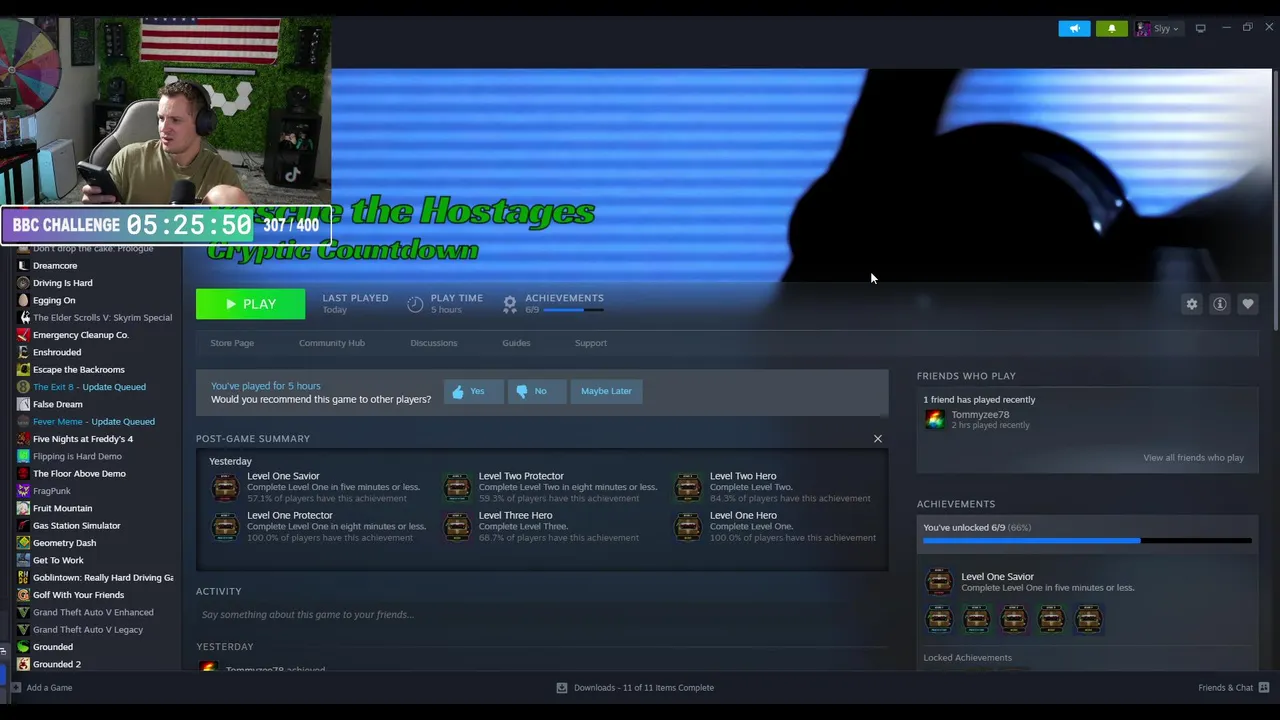The width and height of the screenshot is (1280, 720).
Task: Select last unlocked achievement thumbnail in row
Action: click(1088, 619)
